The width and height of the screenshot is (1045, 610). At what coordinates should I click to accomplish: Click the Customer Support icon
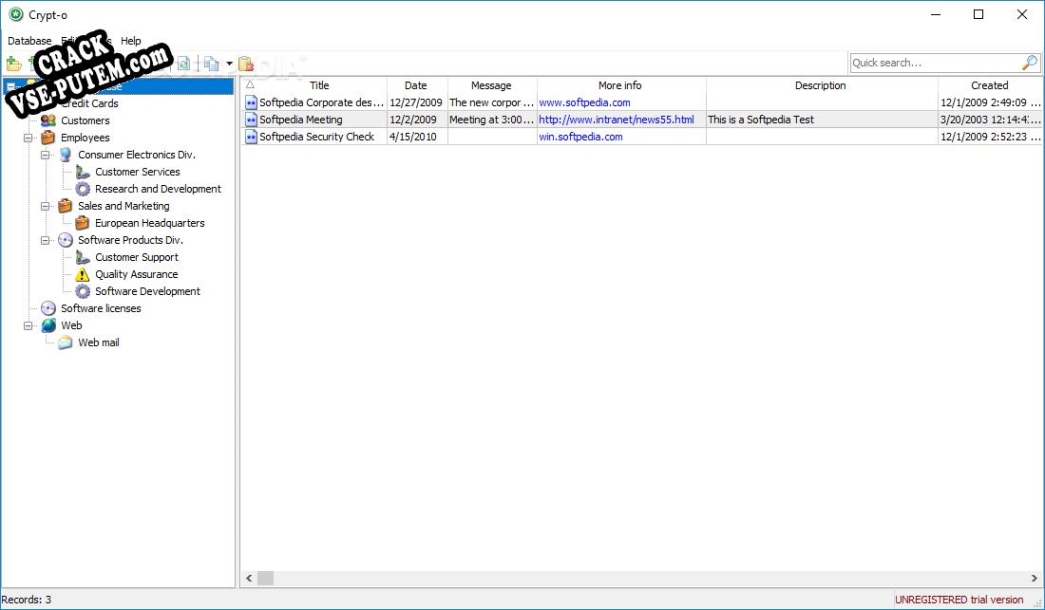point(82,257)
